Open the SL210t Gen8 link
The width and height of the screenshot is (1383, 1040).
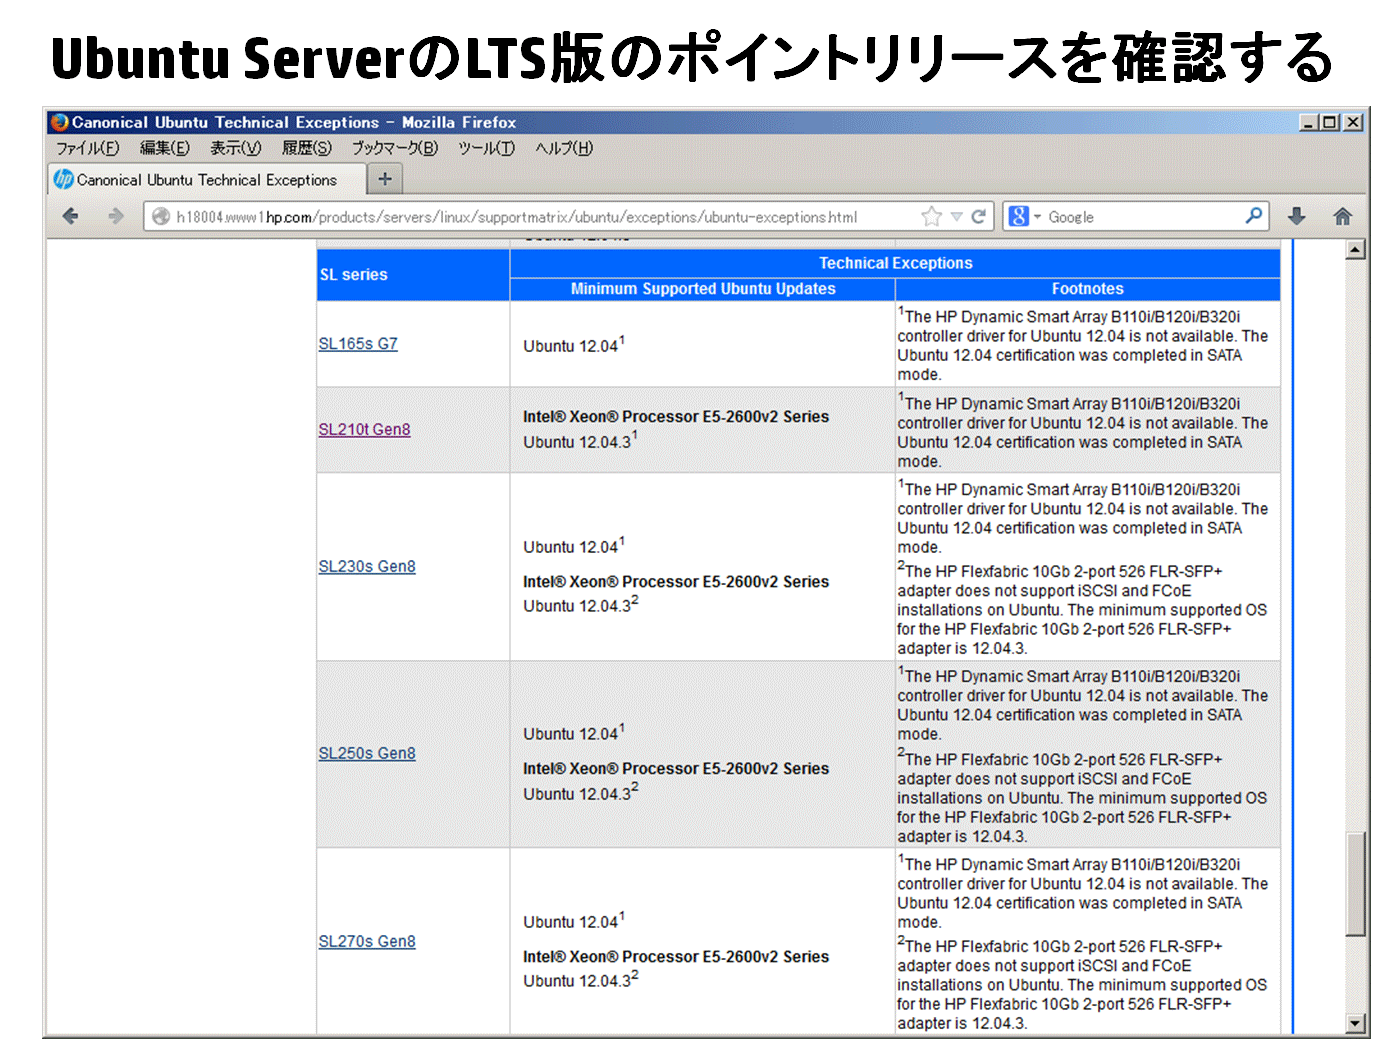point(364,429)
